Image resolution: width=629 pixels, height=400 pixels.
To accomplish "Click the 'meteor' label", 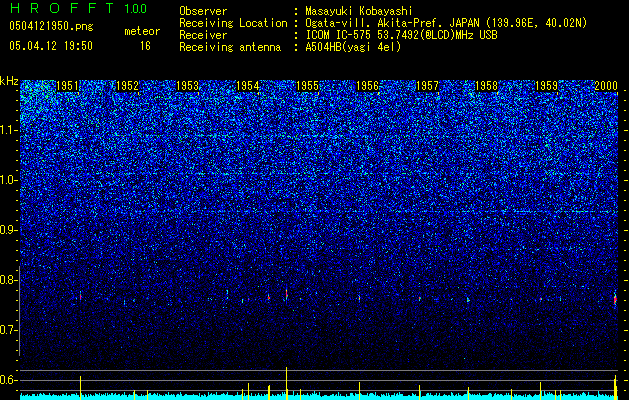I will click(x=142, y=31).
